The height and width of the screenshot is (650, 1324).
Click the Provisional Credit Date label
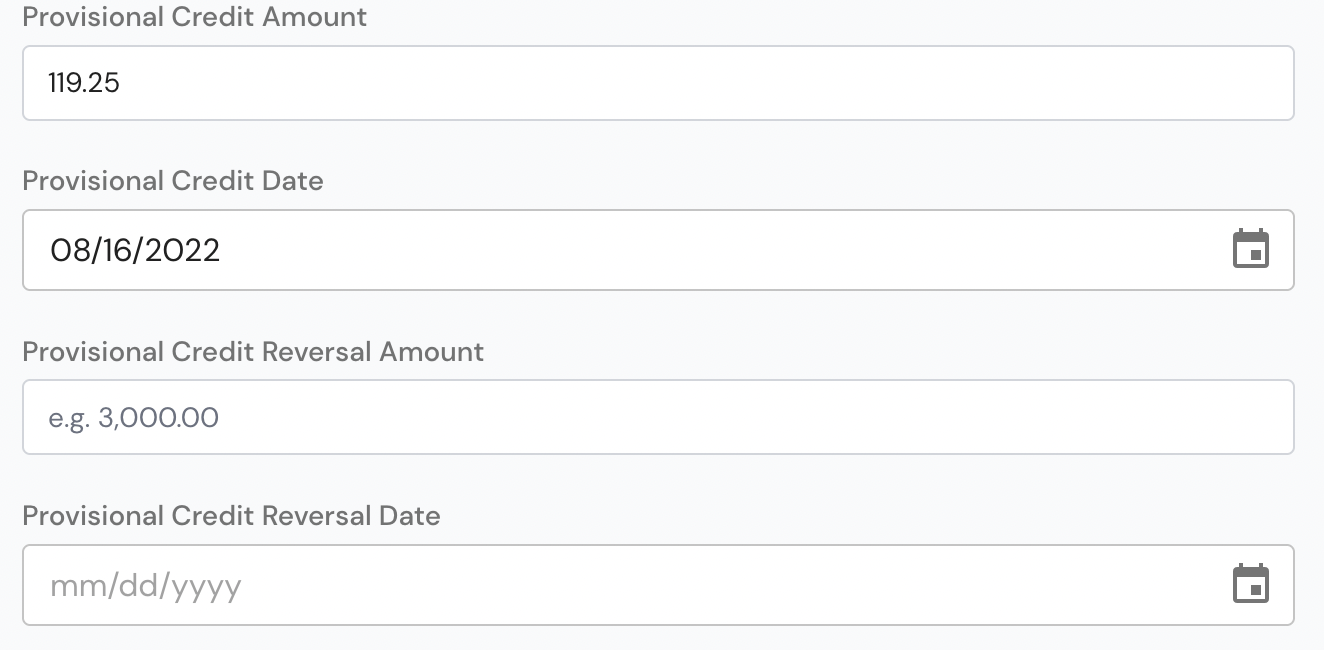click(x=173, y=181)
